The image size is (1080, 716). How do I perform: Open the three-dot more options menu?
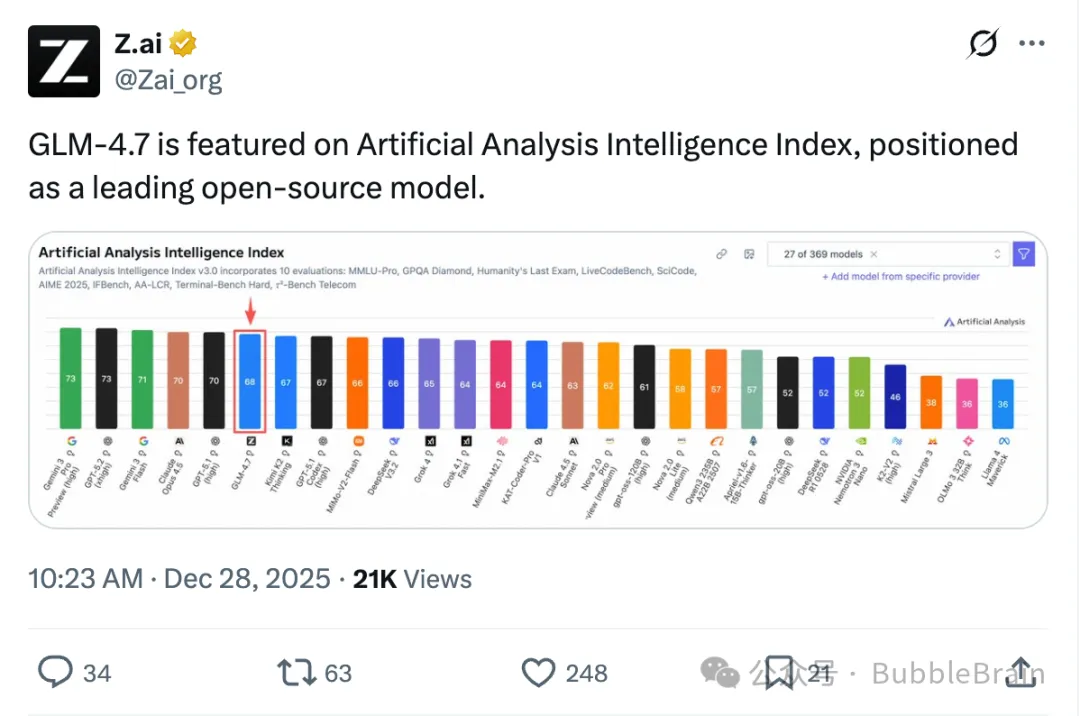1032,44
